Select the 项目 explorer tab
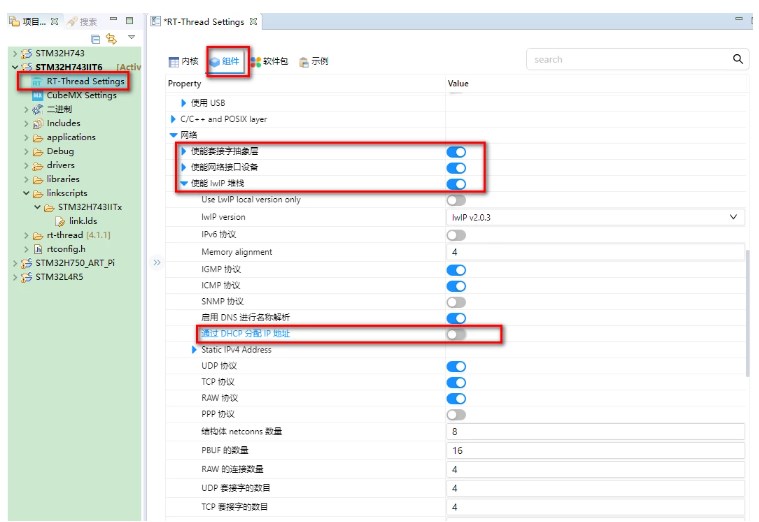The image size is (759, 522). 34,21
